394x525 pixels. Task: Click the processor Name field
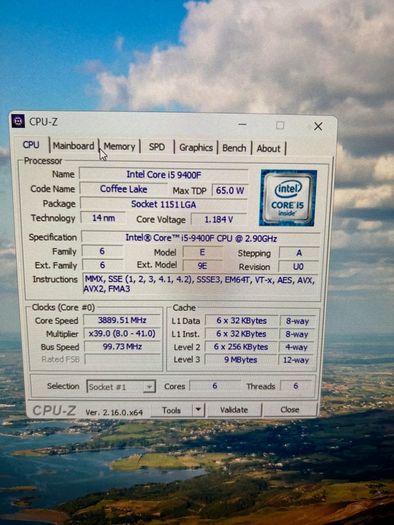pos(164,174)
